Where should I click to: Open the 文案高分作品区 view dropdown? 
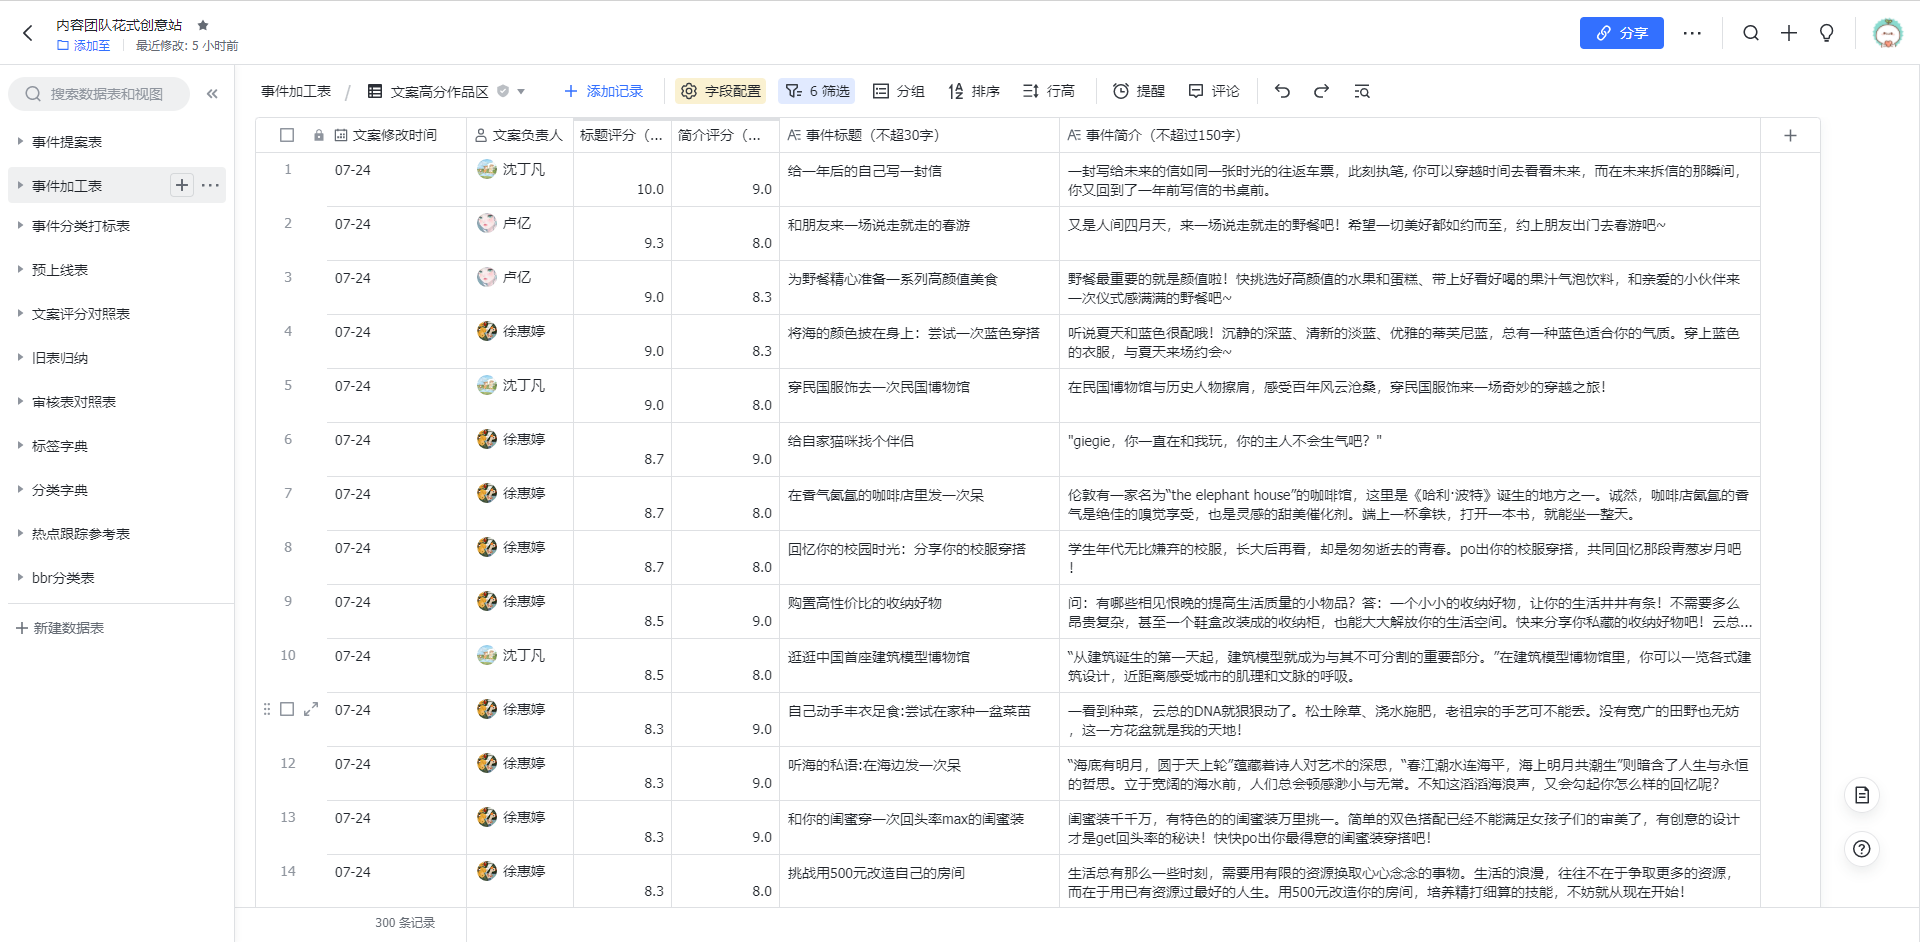(521, 91)
